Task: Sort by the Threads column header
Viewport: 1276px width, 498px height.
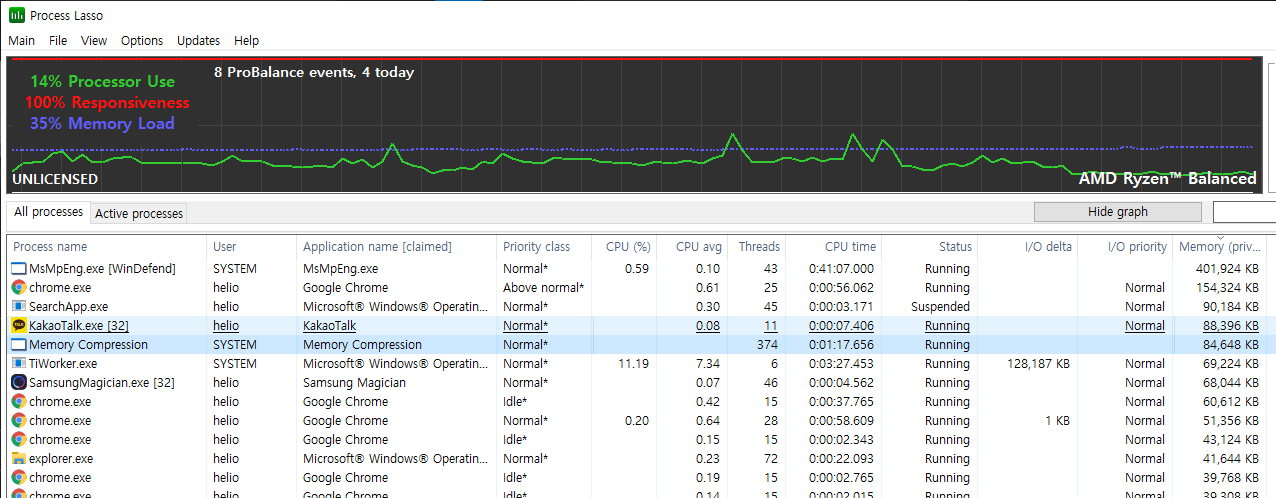Action: tap(758, 246)
